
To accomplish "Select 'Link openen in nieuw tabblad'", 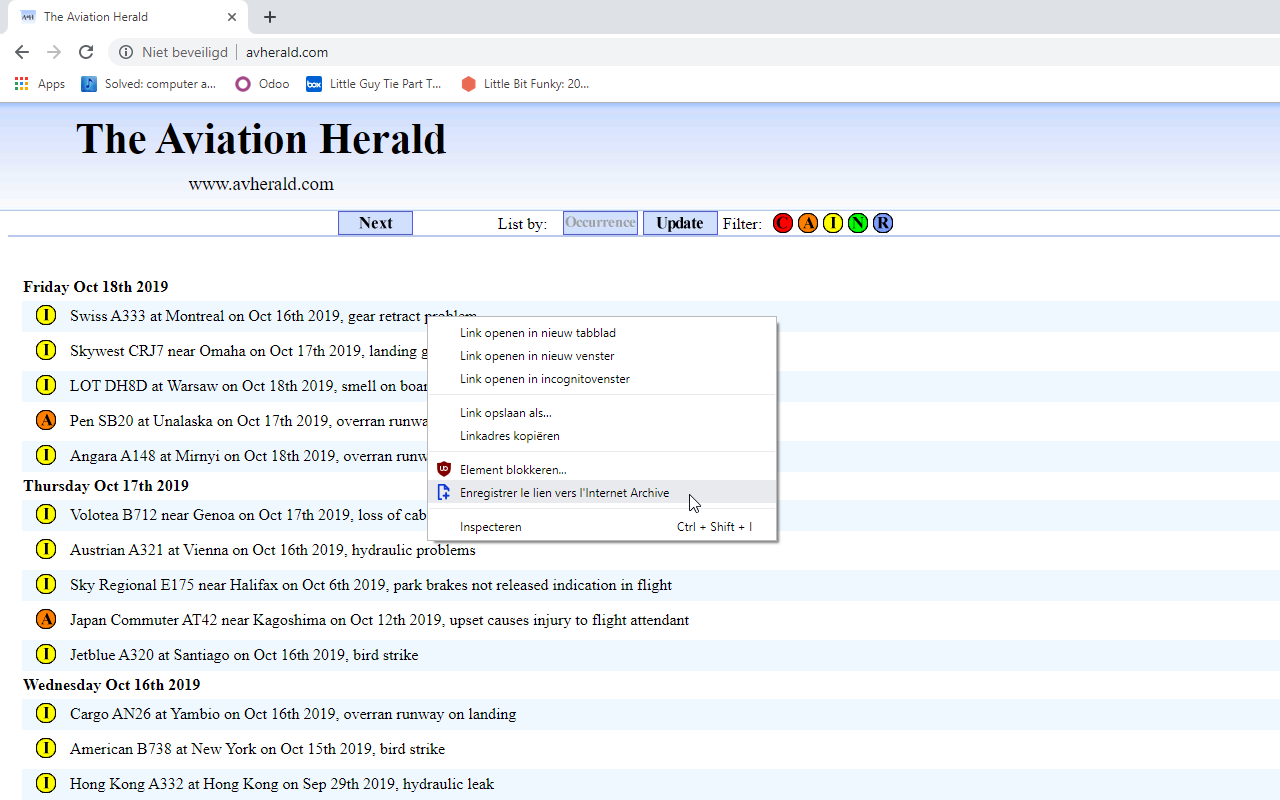I will coord(602,333).
